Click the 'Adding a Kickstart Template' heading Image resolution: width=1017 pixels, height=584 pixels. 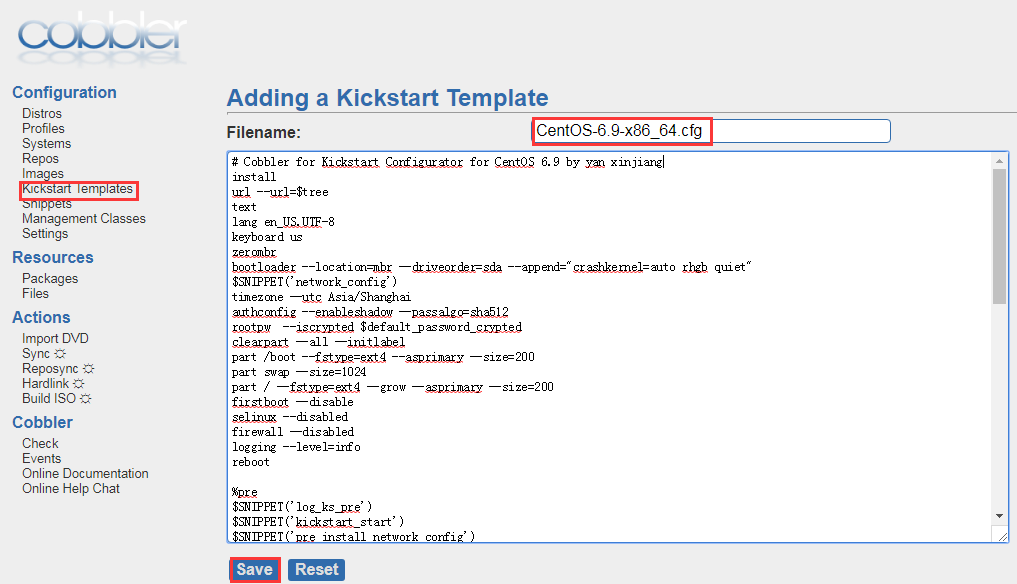[387, 98]
